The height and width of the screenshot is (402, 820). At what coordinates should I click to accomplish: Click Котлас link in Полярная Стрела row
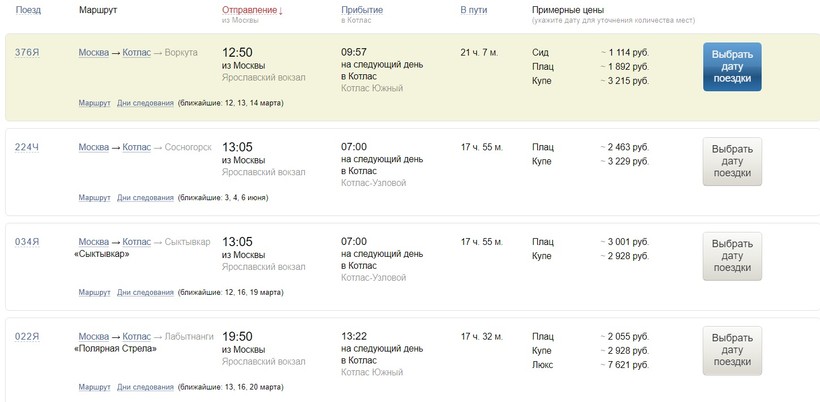(x=136, y=336)
